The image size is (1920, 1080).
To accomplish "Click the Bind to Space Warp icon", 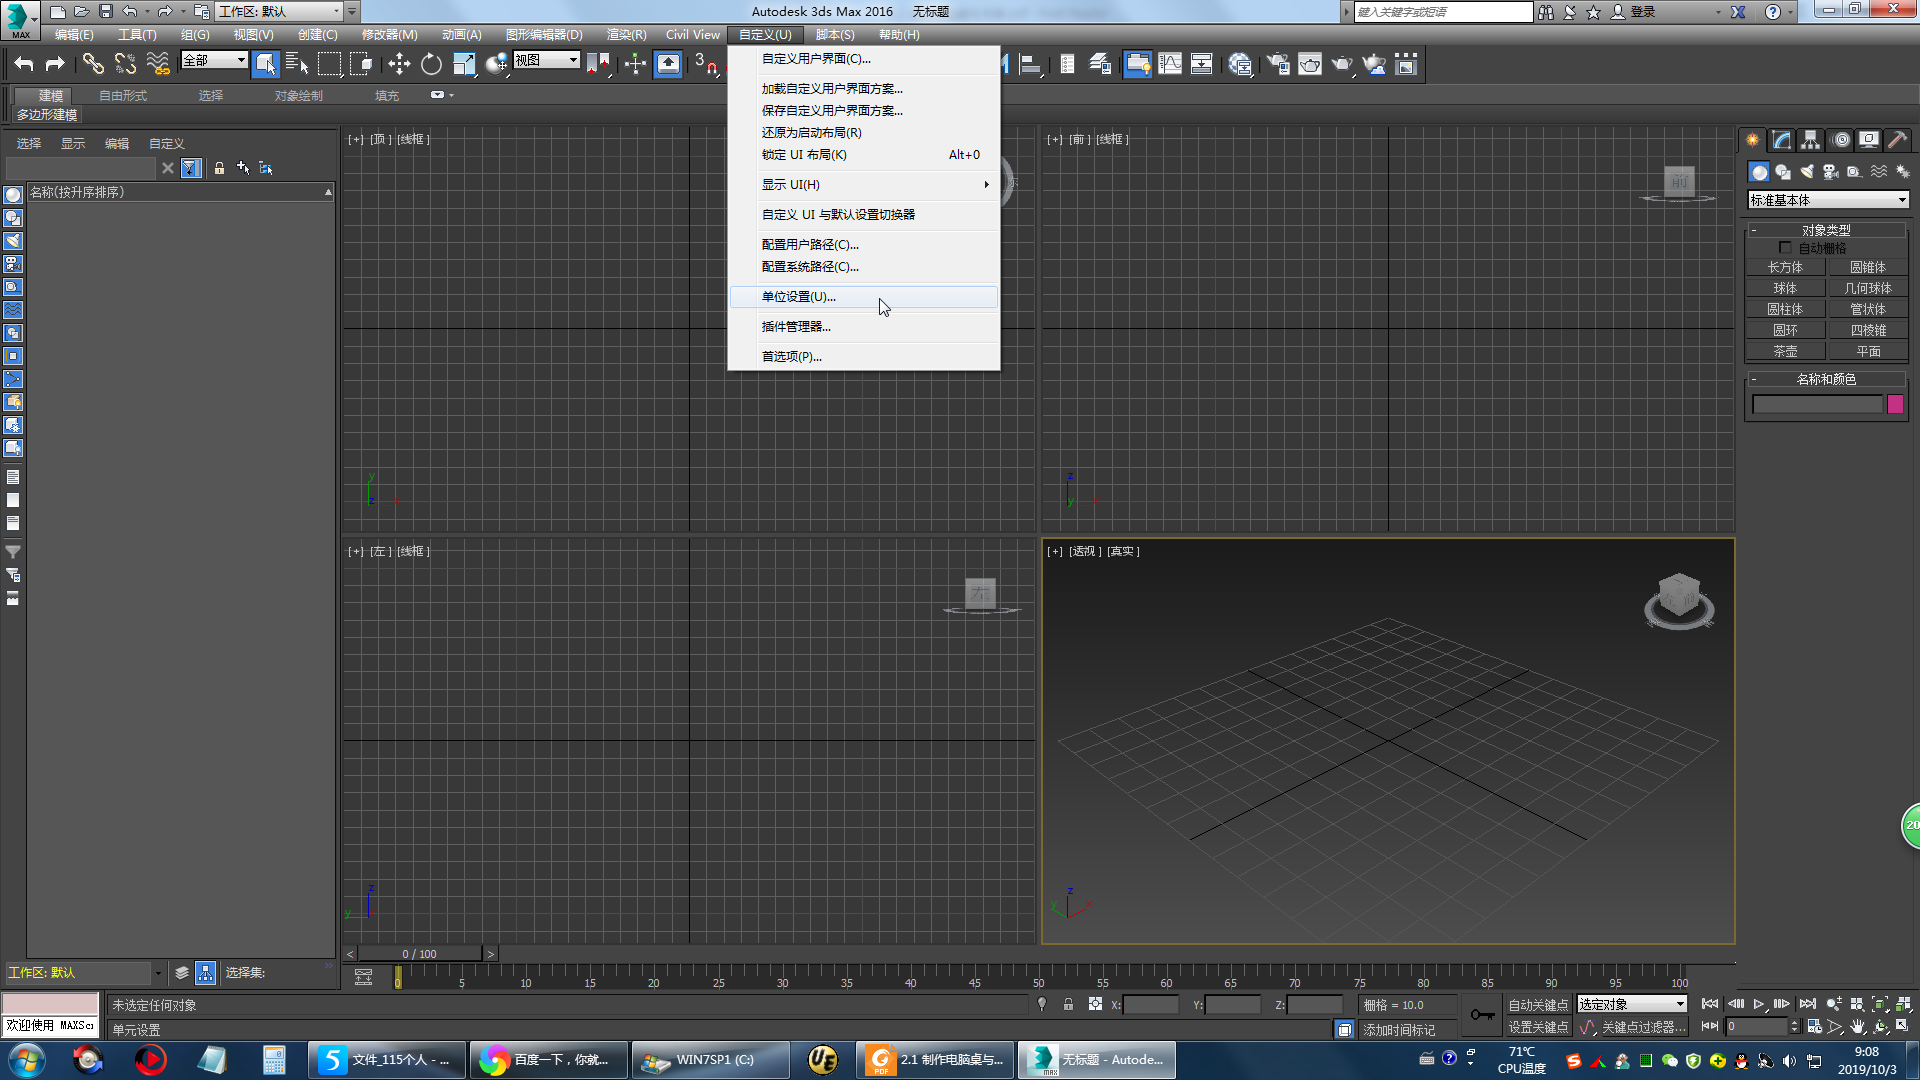I will tap(158, 65).
